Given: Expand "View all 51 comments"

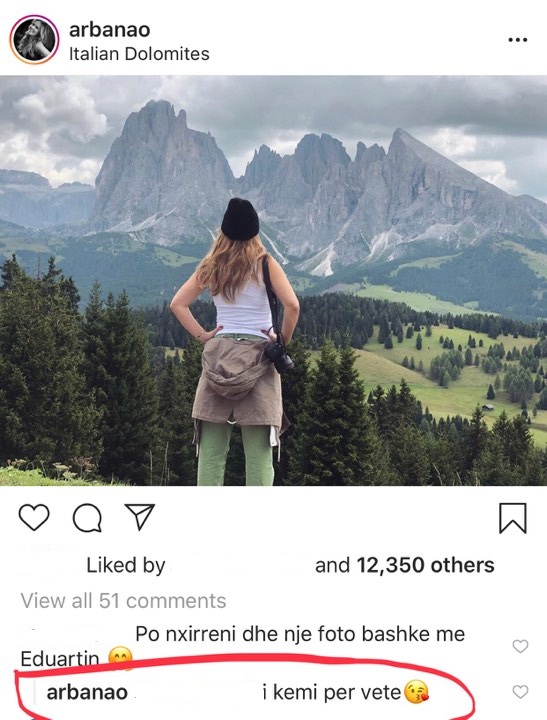Looking at the screenshot, I should pos(123,601).
